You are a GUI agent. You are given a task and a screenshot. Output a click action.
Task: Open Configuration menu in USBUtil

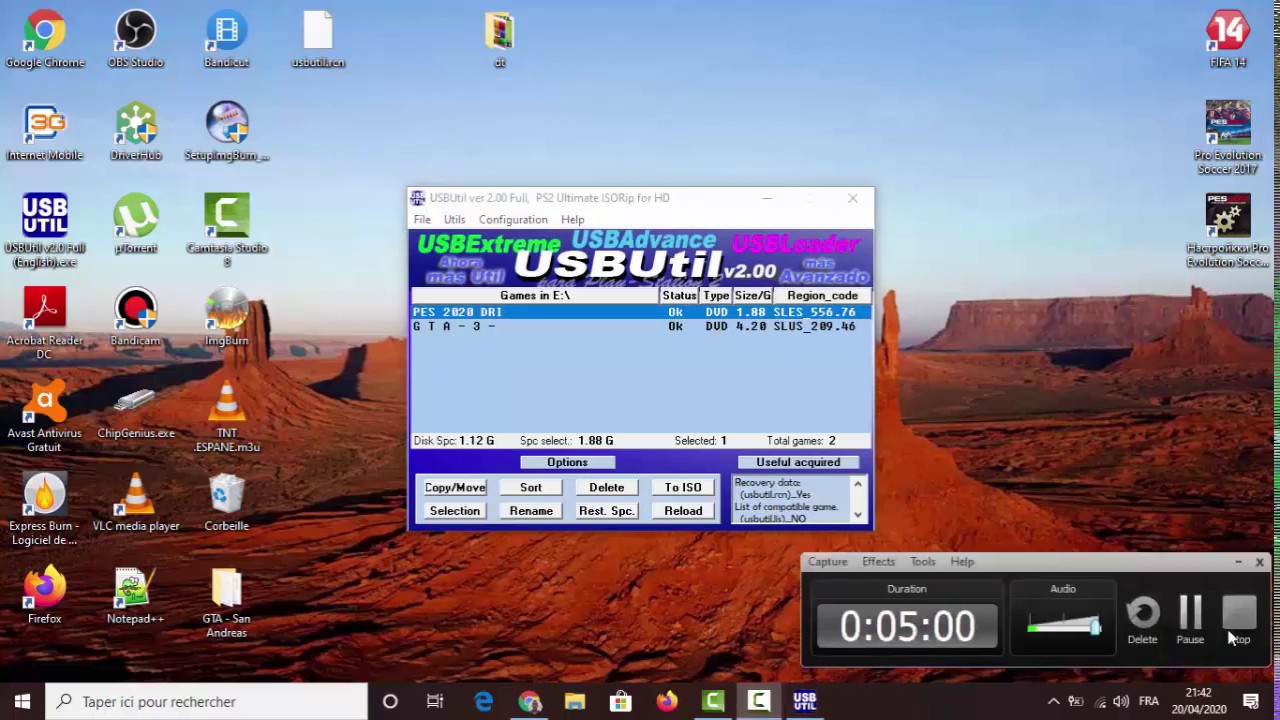coord(513,220)
